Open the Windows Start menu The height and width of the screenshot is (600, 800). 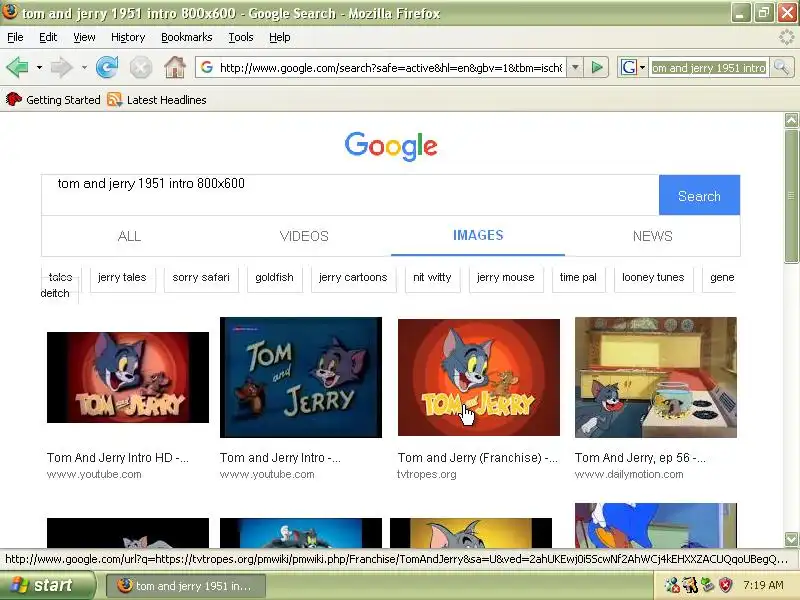47,585
